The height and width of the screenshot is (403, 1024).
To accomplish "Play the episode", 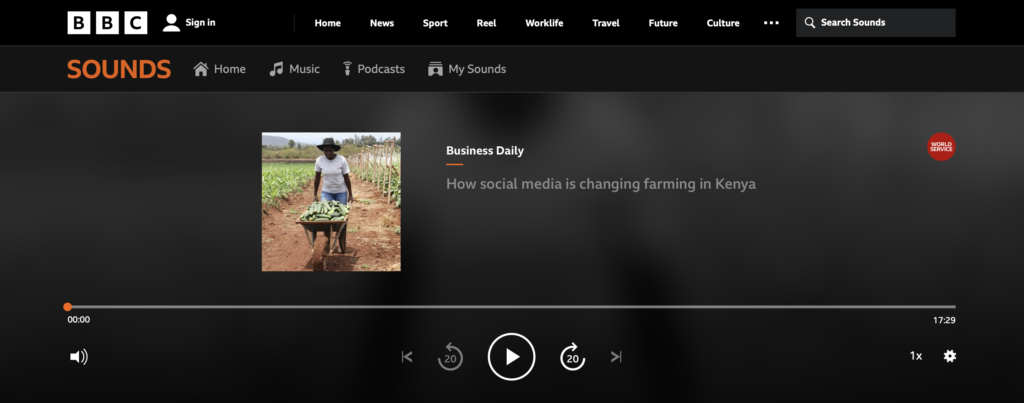I will [511, 357].
